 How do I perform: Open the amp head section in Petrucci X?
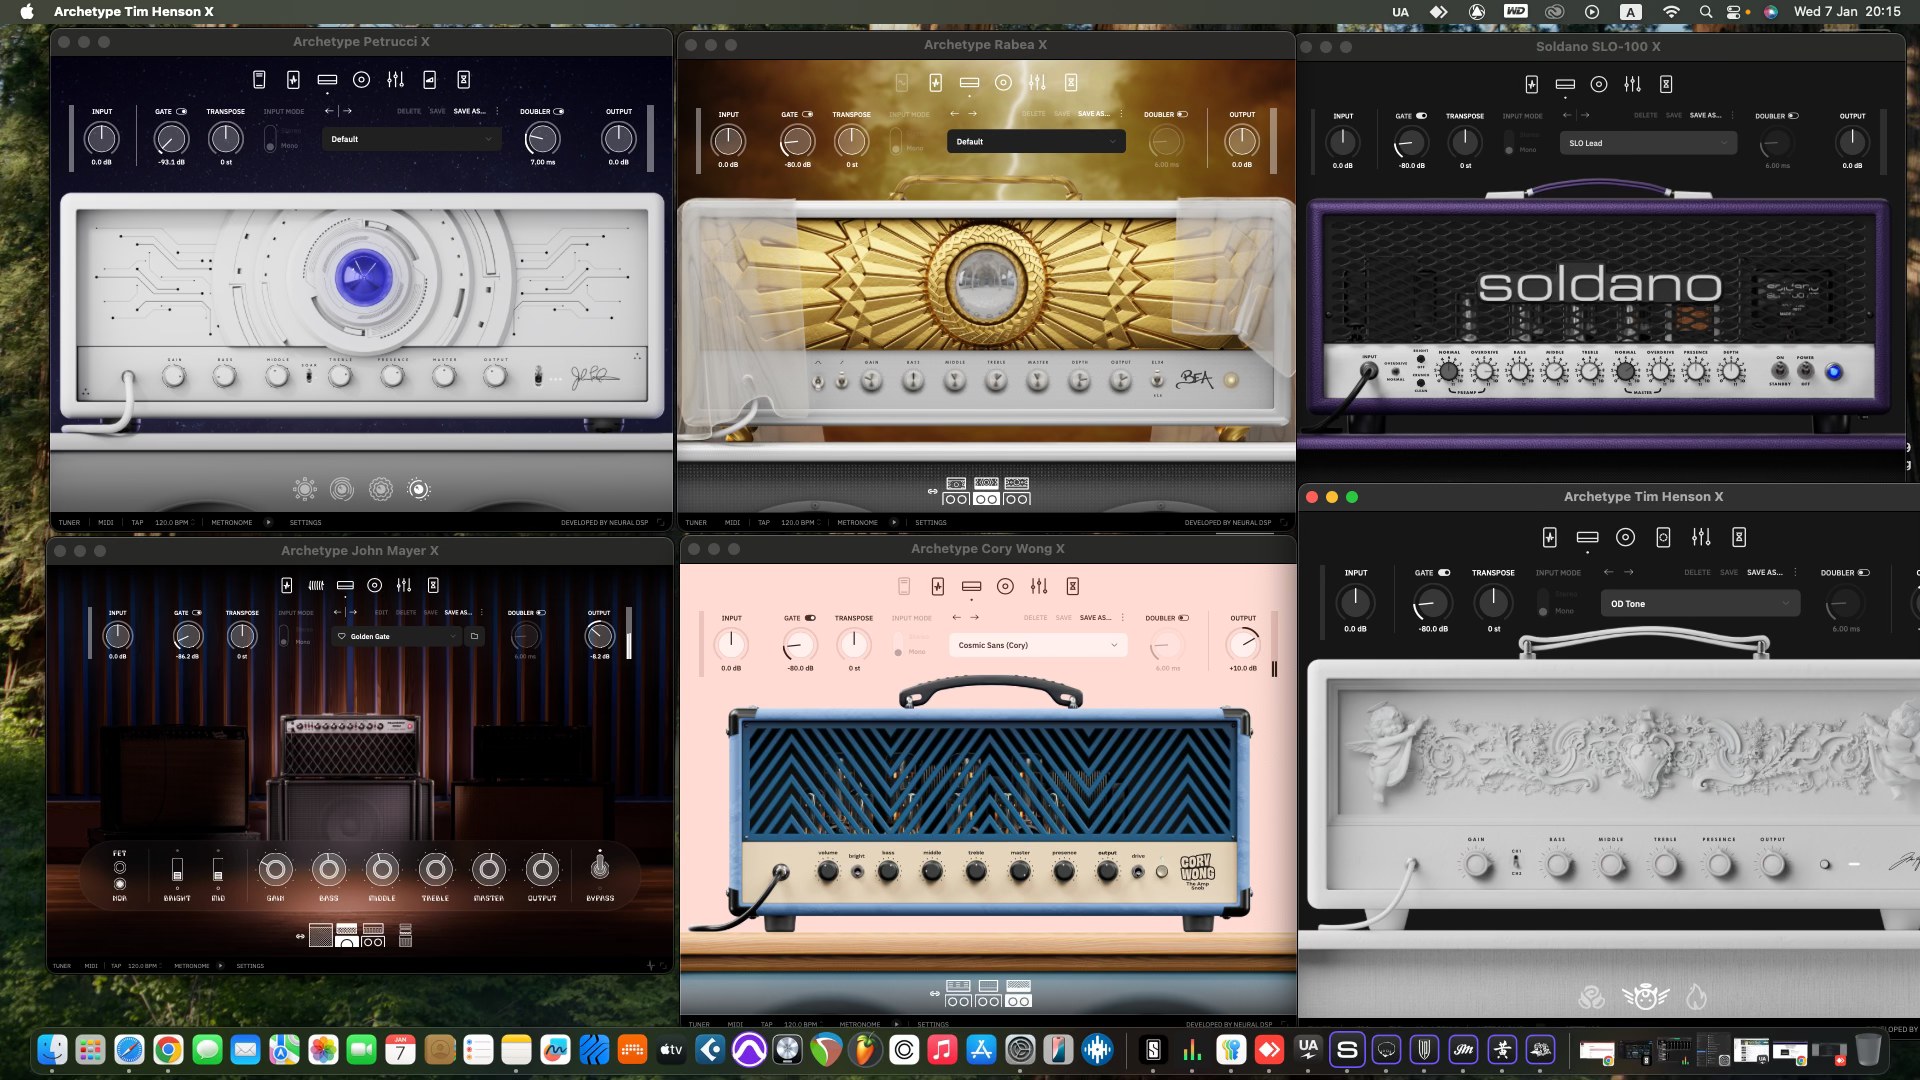pyautogui.click(x=327, y=80)
